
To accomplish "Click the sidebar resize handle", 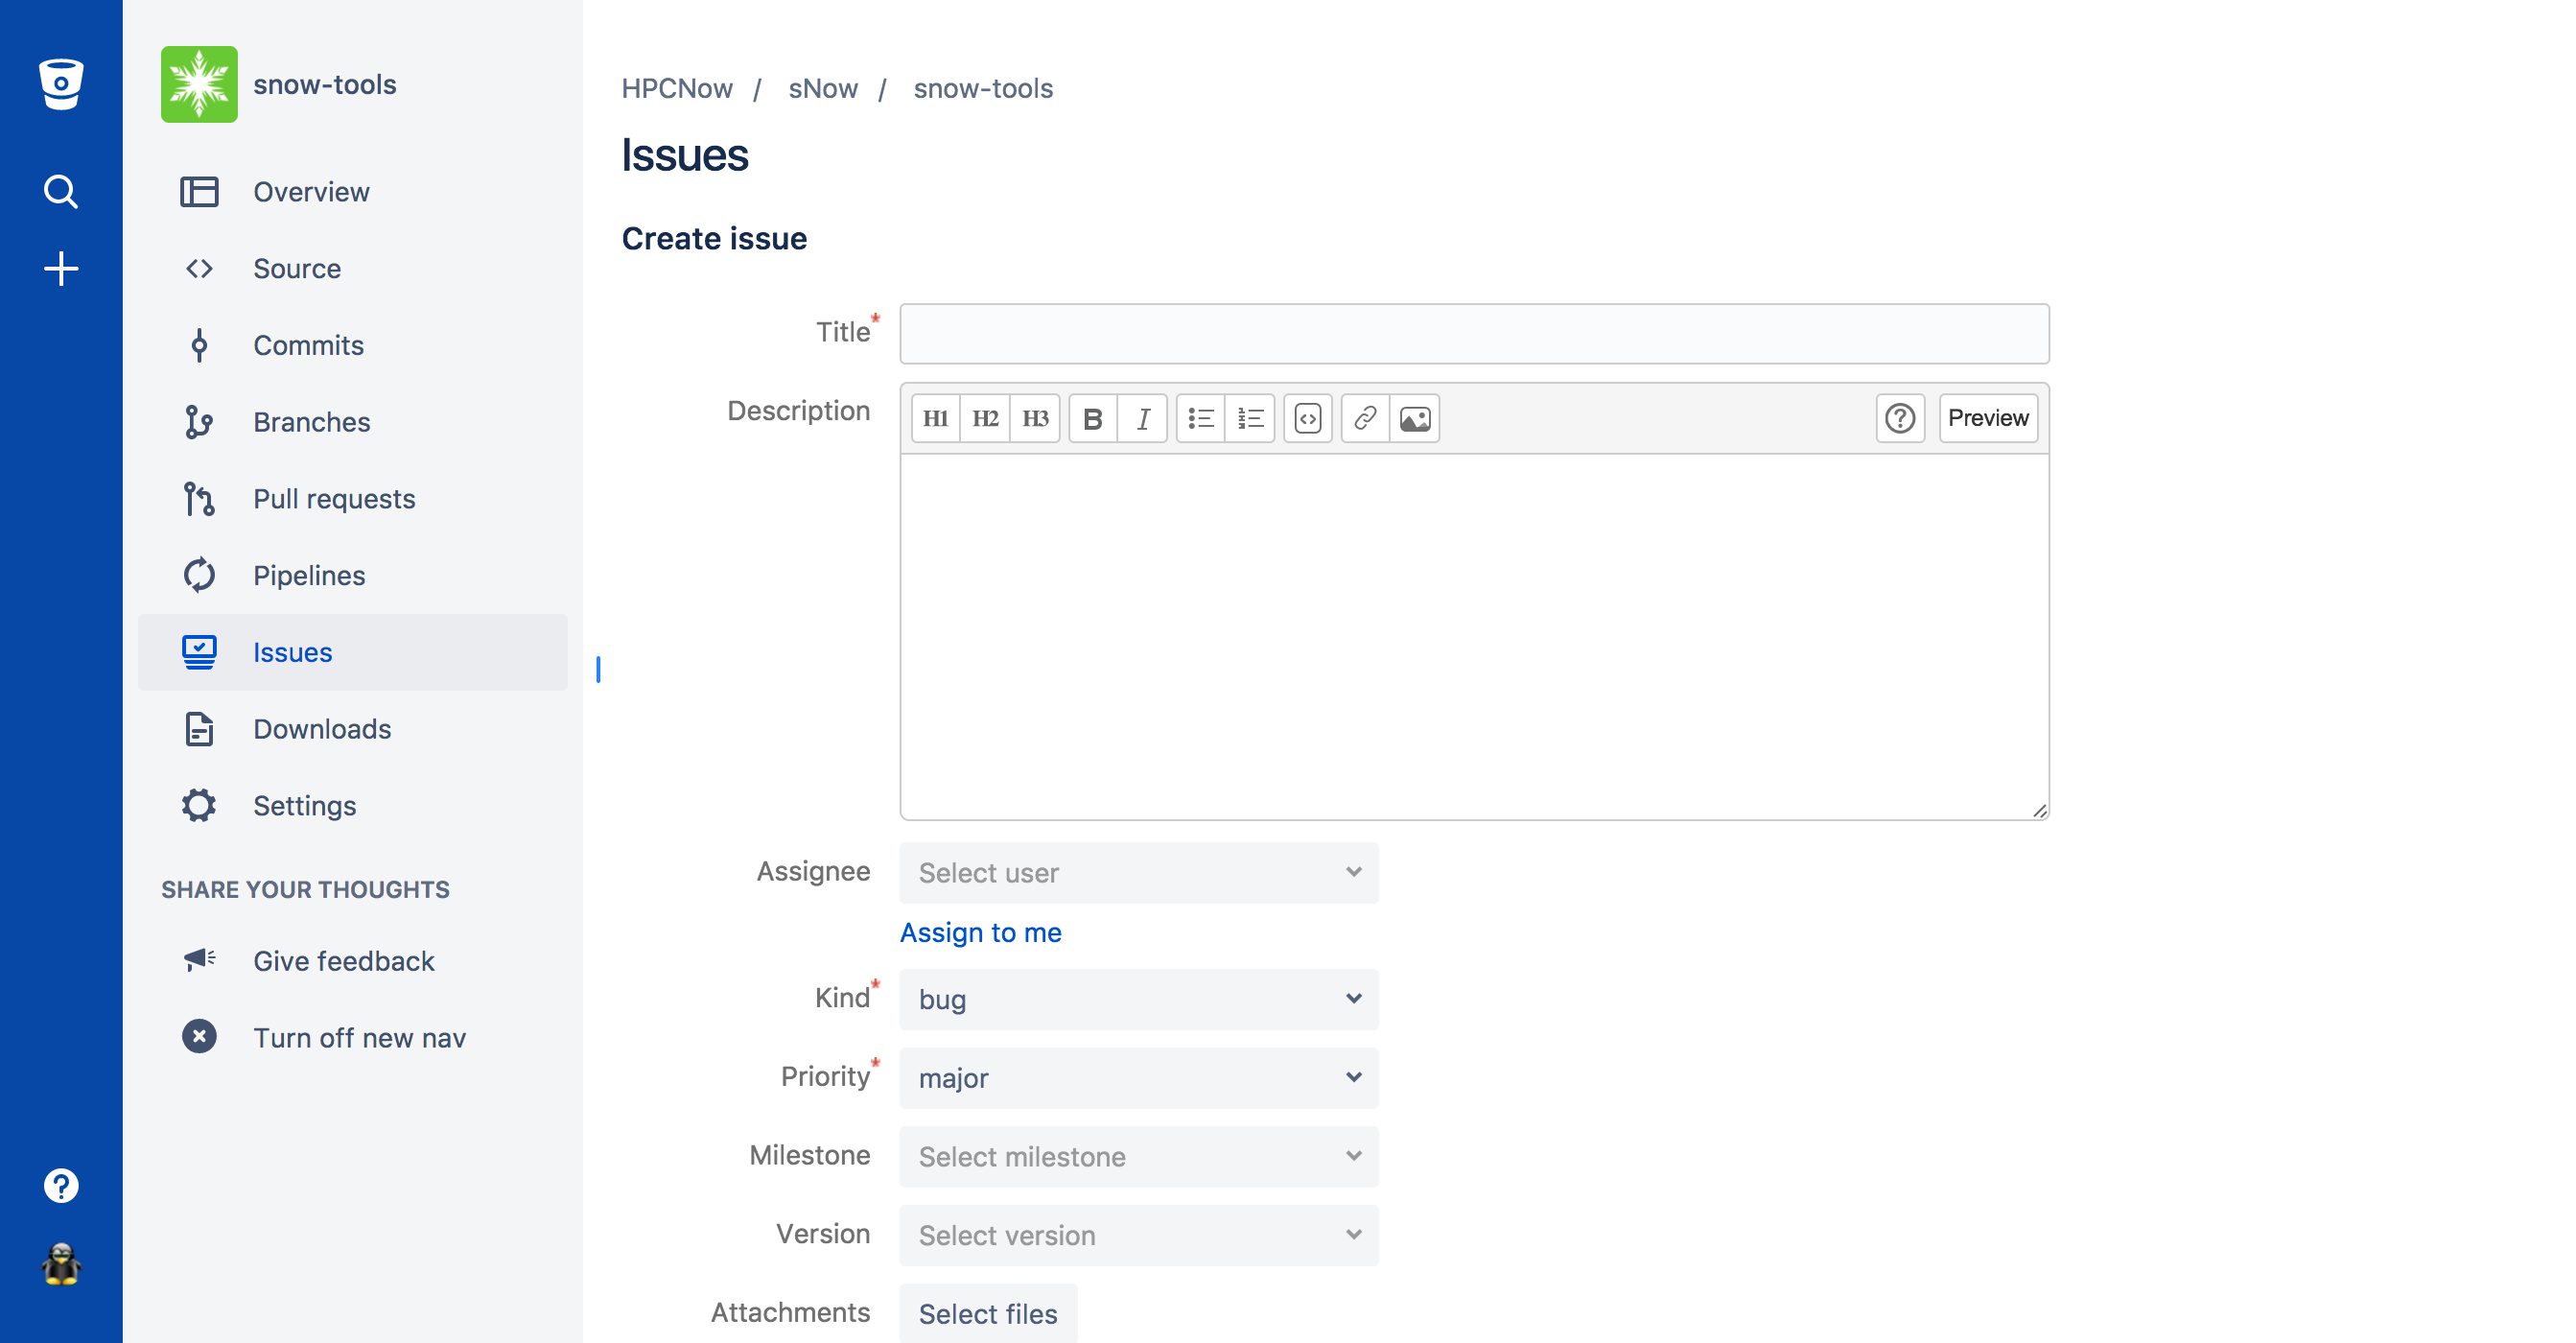I will [598, 669].
